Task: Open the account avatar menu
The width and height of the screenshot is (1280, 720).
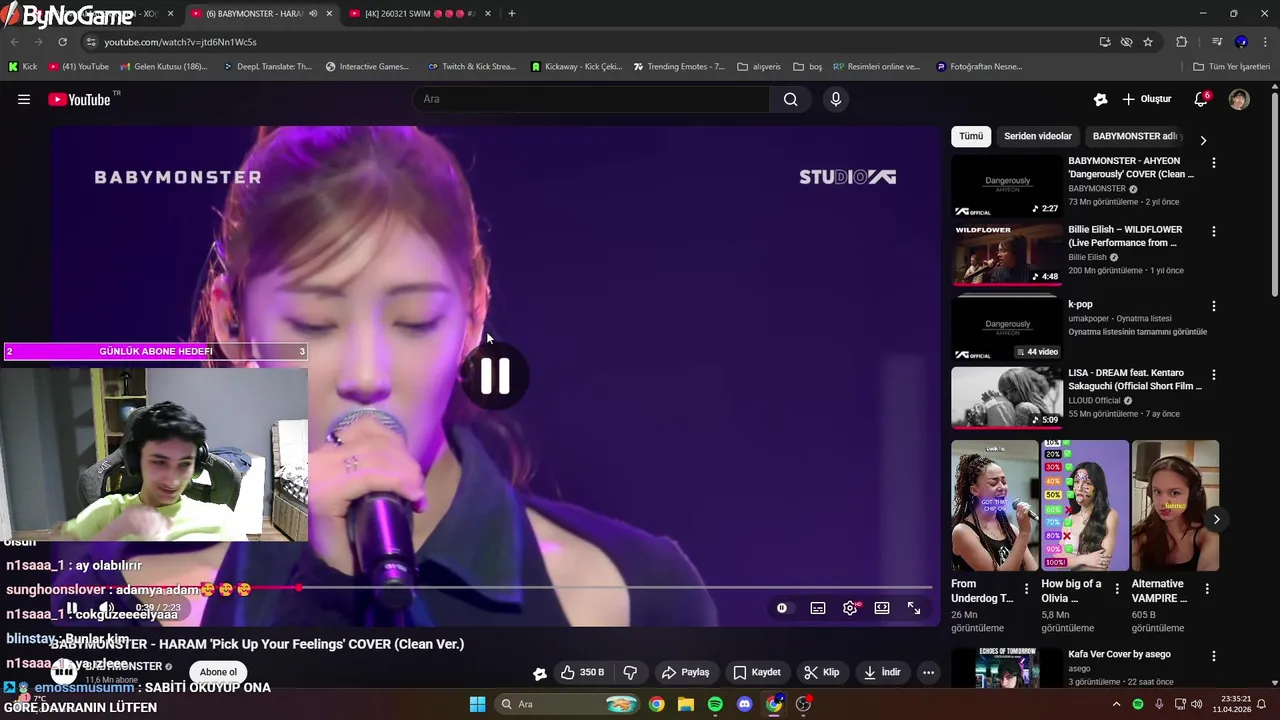Action: (1239, 99)
